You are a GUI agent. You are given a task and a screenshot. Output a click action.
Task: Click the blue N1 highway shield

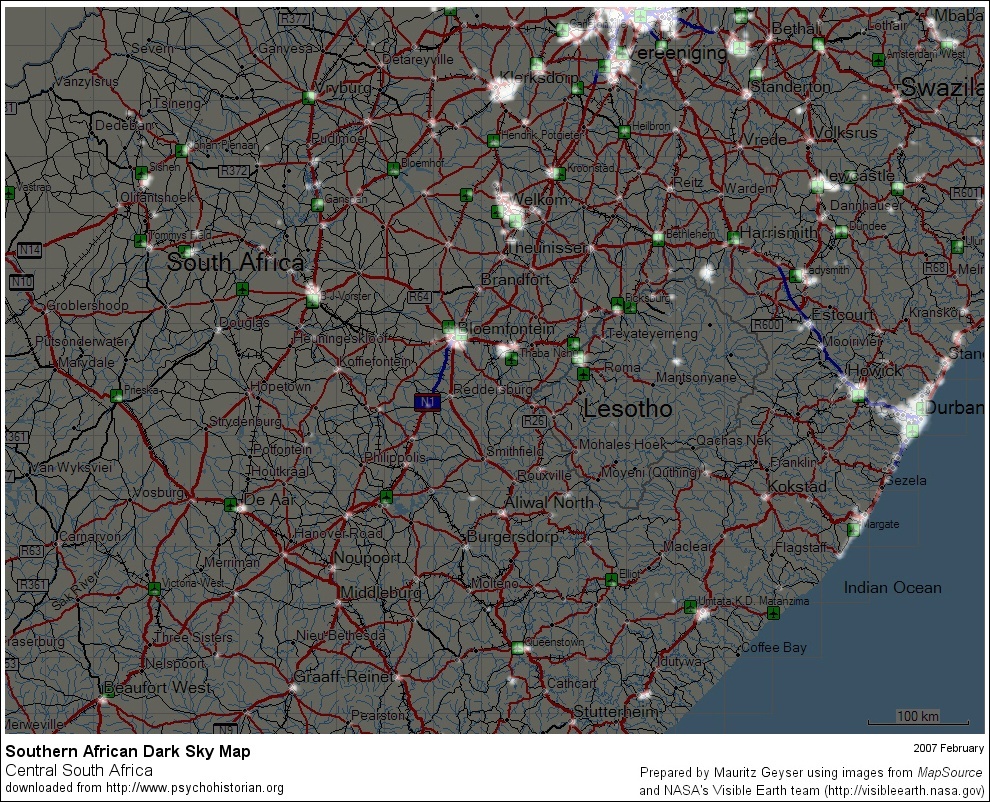(x=427, y=402)
